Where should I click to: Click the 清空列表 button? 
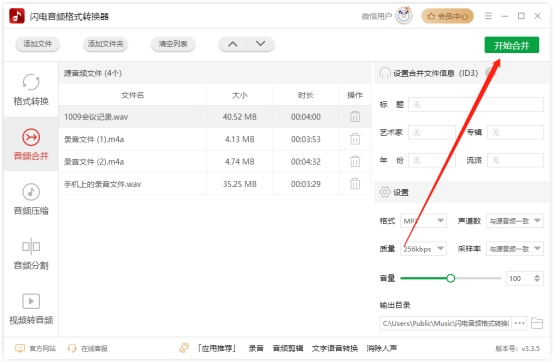click(x=173, y=44)
